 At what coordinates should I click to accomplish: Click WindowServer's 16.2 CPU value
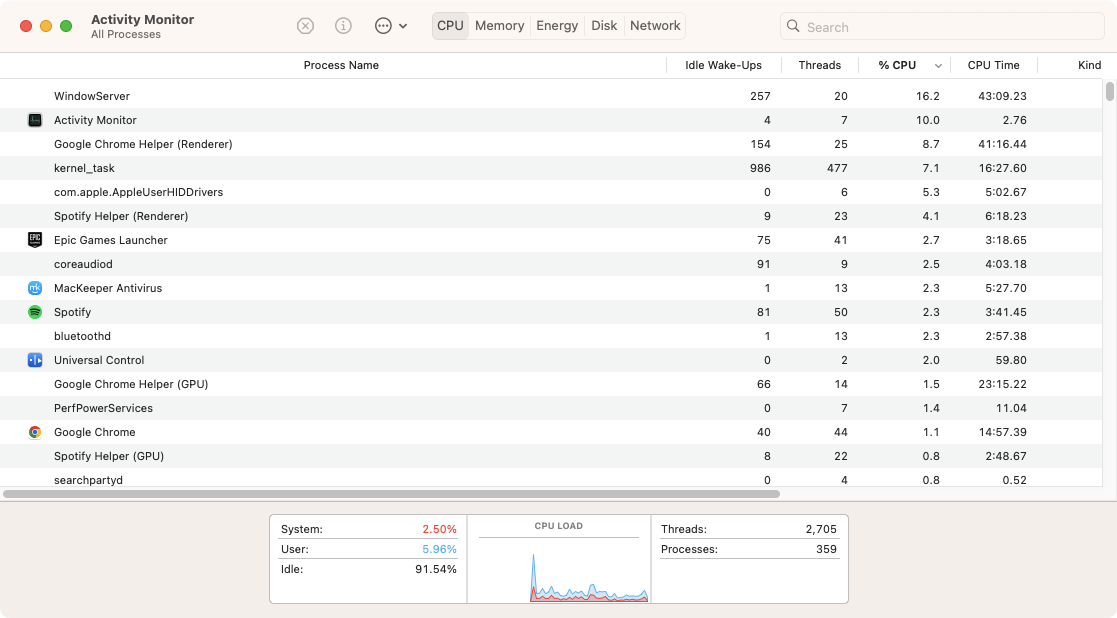click(x=928, y=96)
